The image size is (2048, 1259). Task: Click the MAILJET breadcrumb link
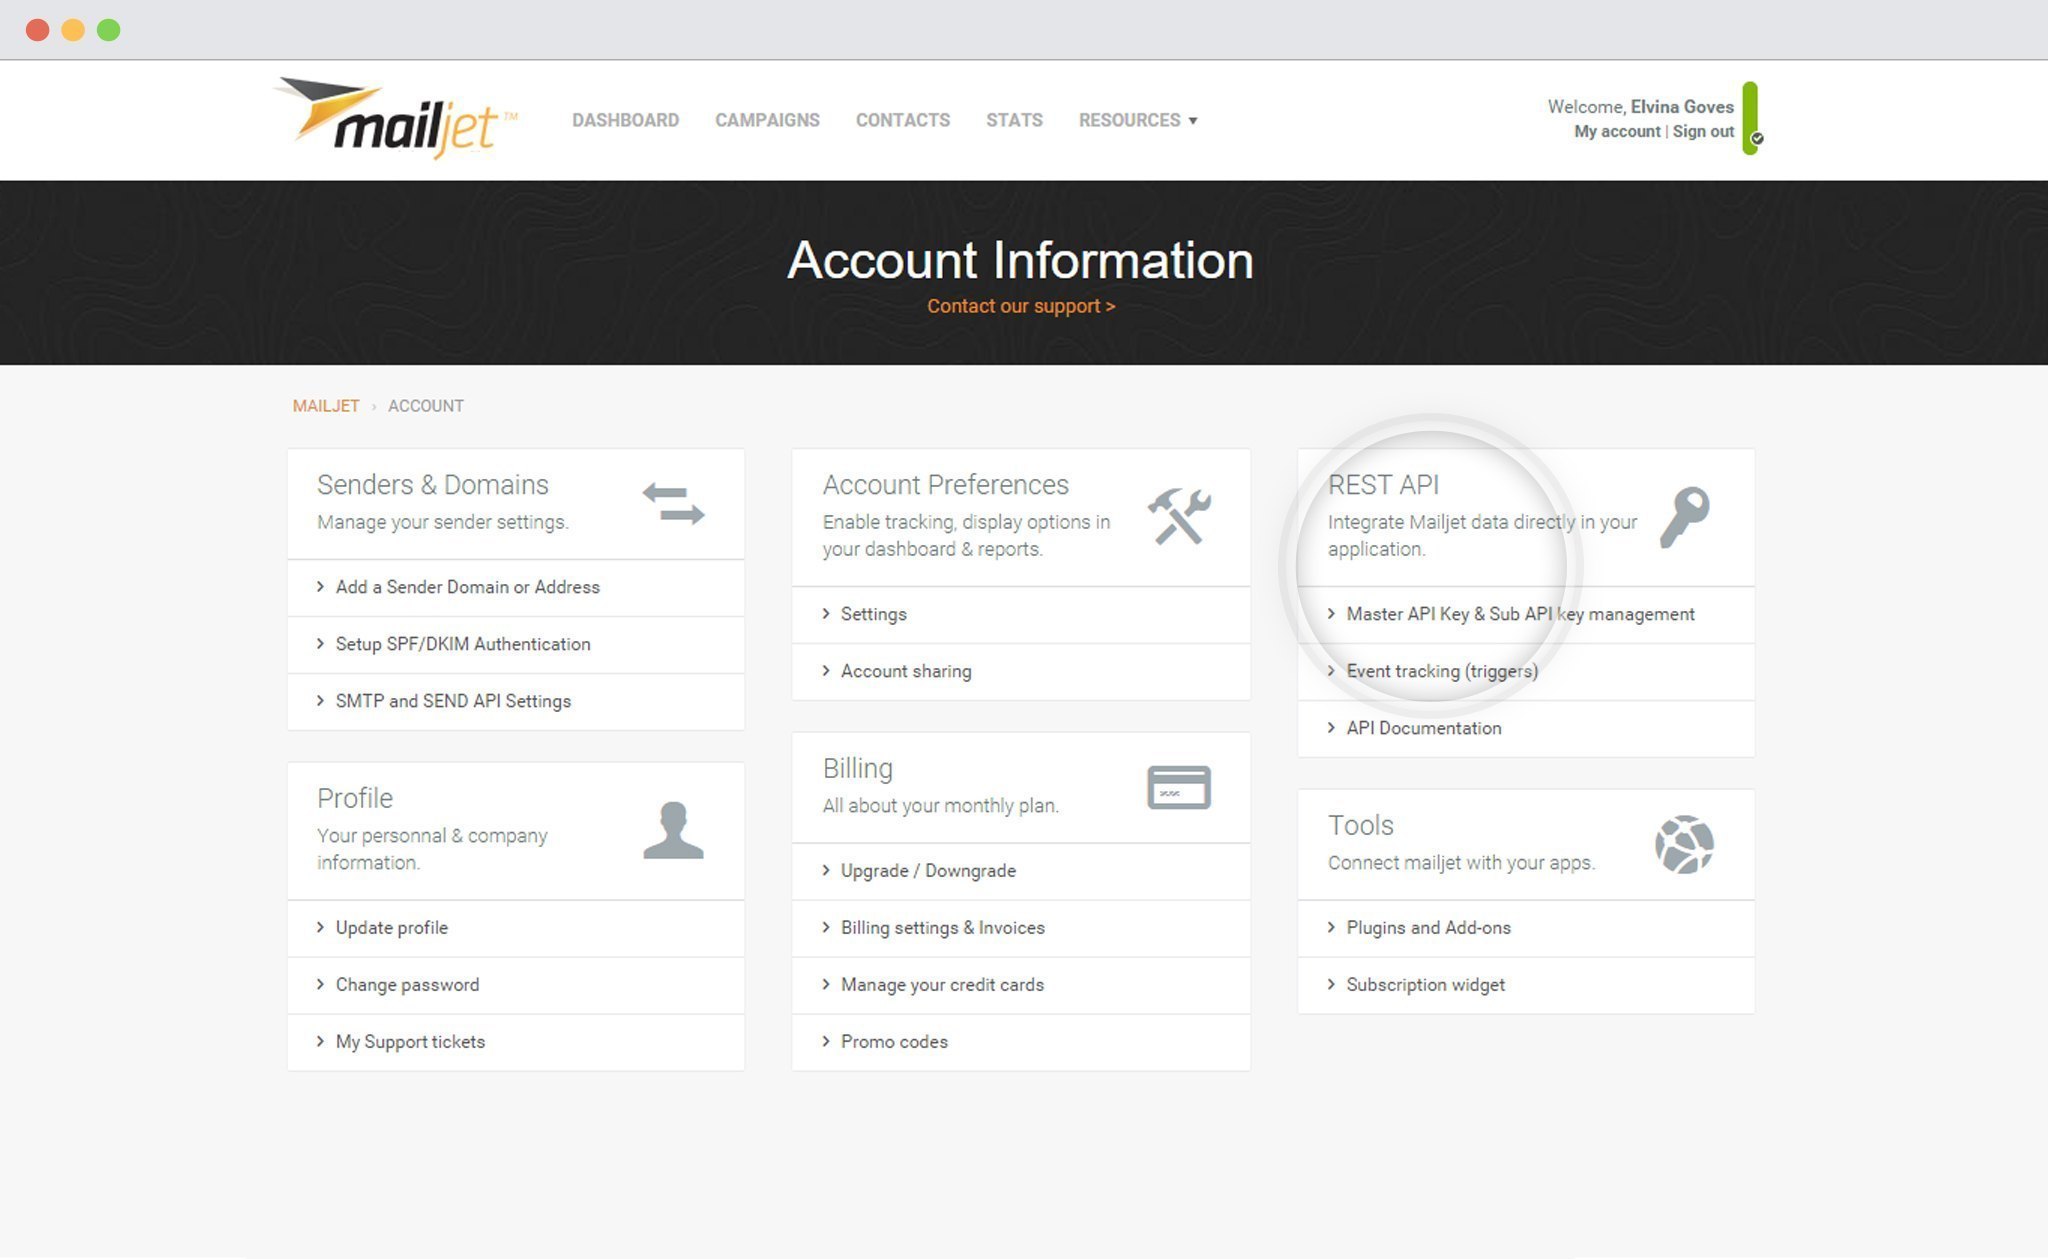[326, 406]
